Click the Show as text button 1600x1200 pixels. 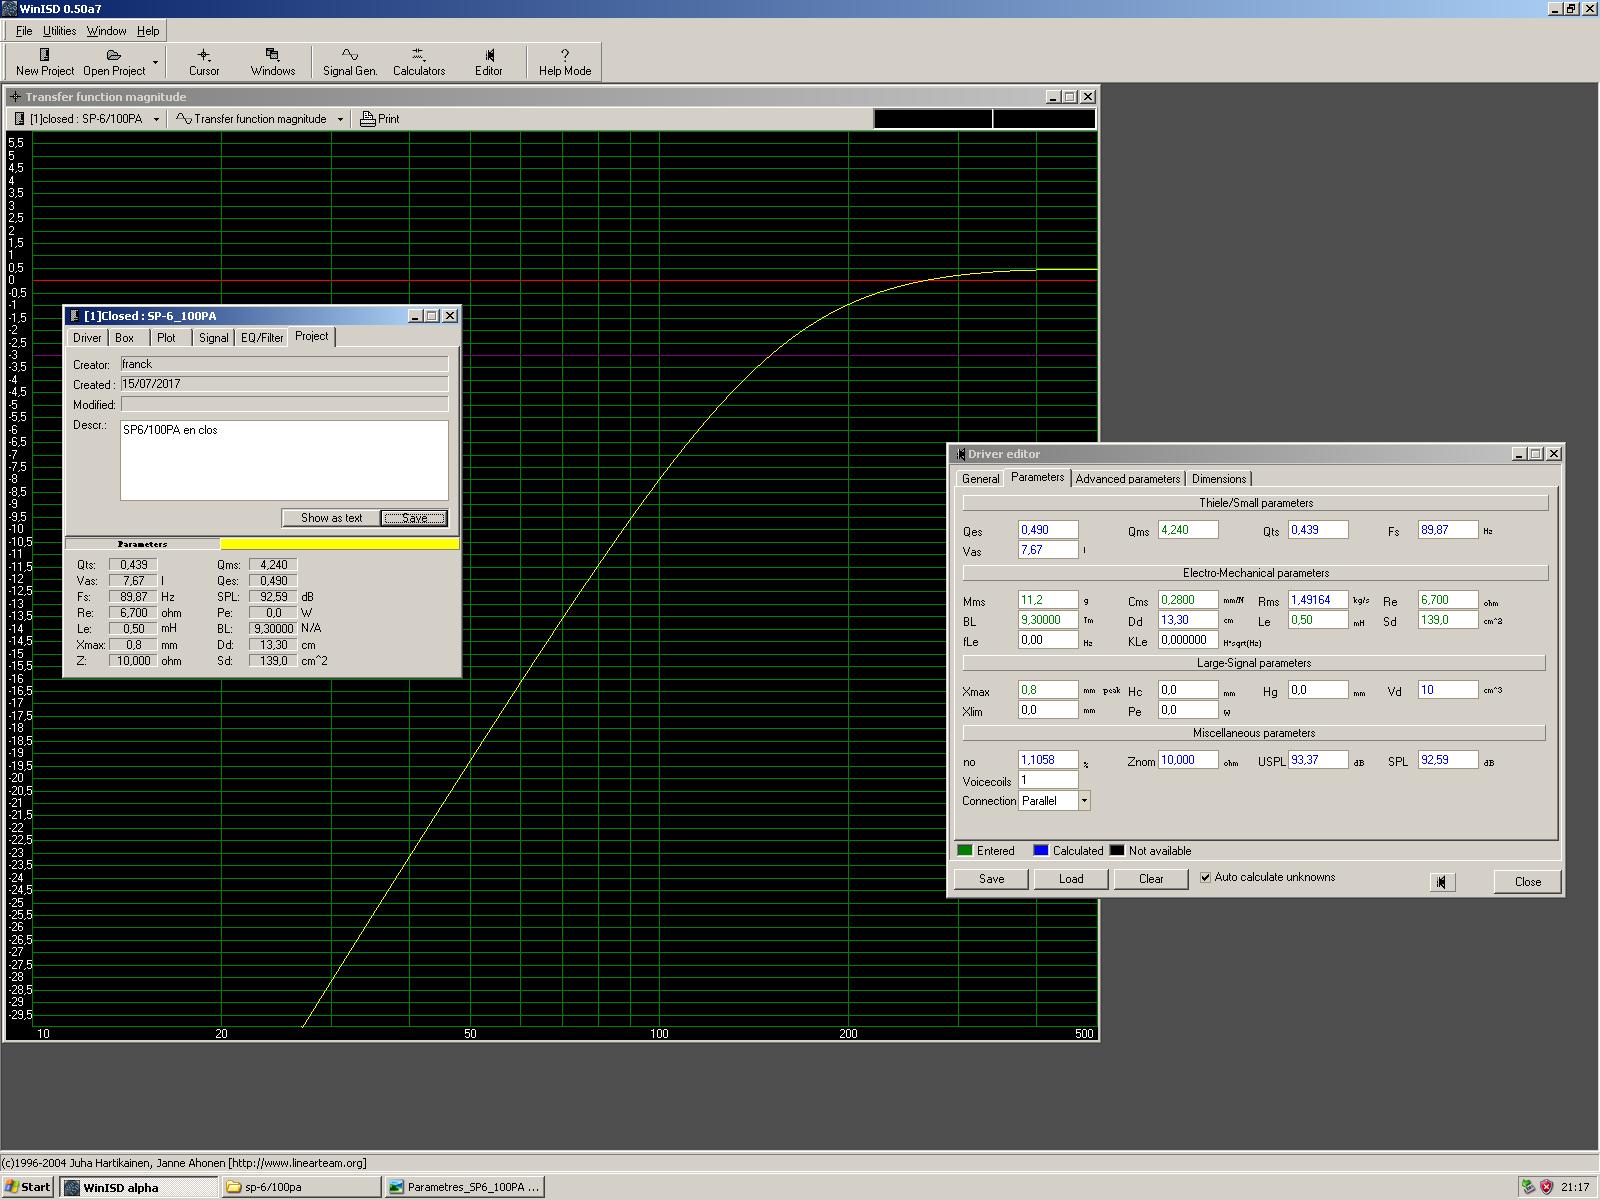tap(331, 518)
